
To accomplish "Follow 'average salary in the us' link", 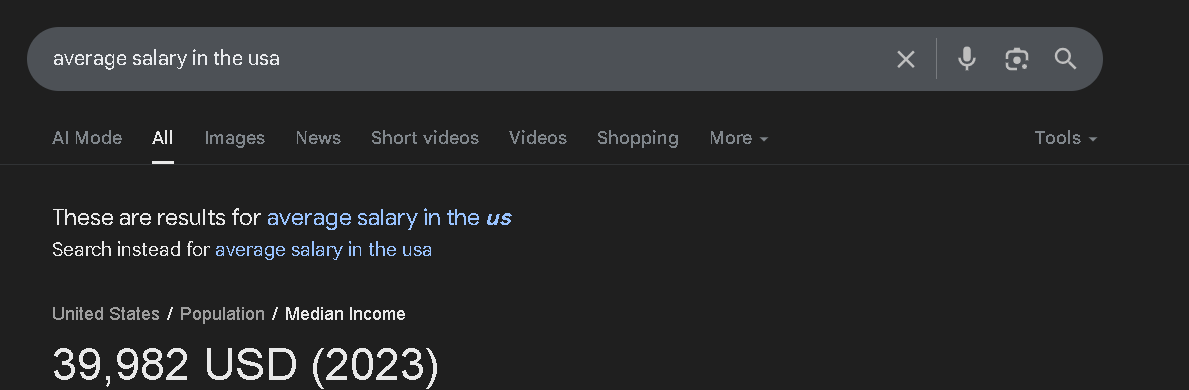I will coord(389,218).
